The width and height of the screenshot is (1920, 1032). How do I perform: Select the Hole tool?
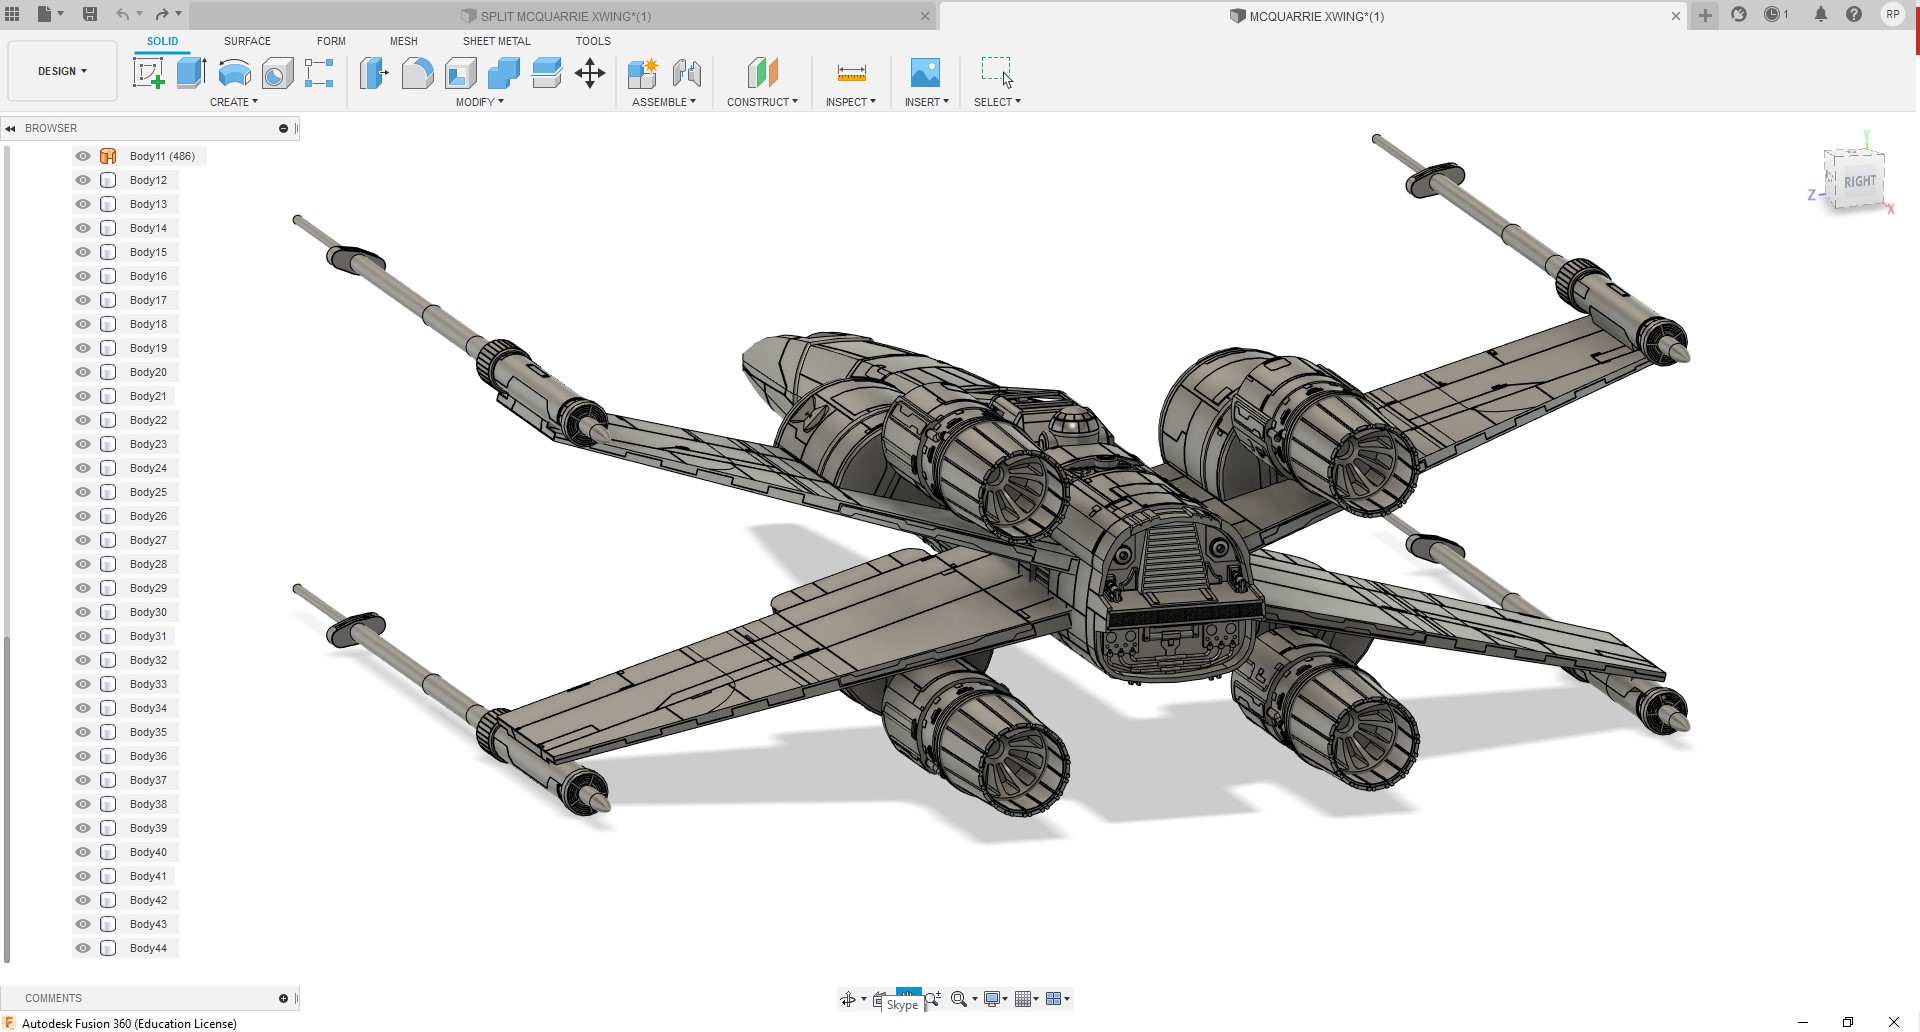277,73
